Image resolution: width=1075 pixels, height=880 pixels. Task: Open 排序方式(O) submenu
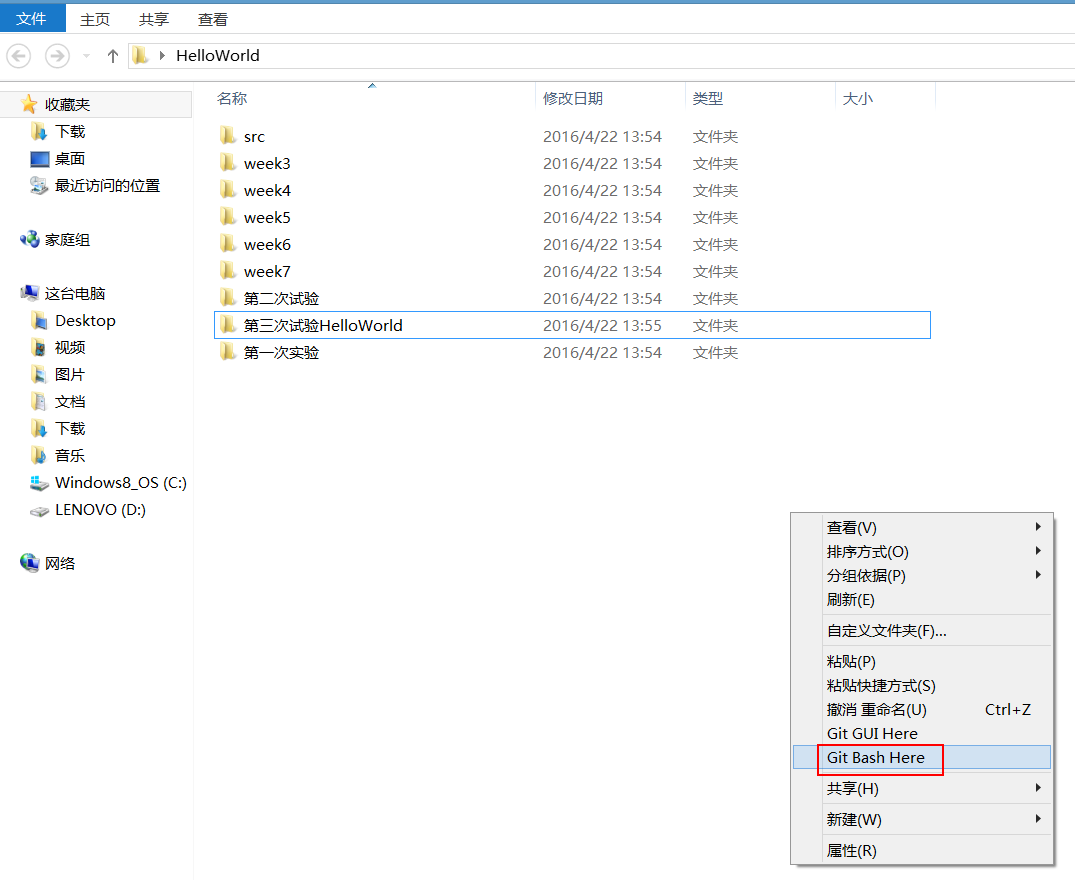pos(923,551)
